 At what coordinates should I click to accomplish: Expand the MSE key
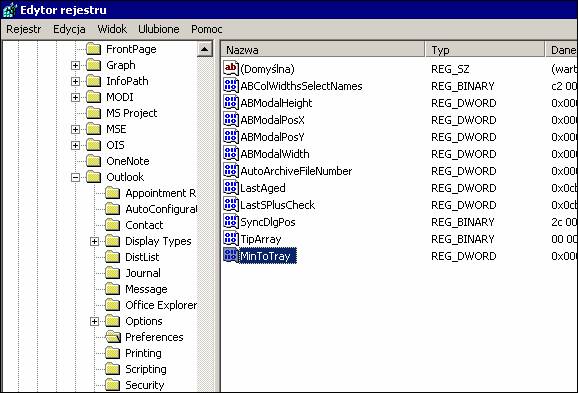[x=75, y=129]
